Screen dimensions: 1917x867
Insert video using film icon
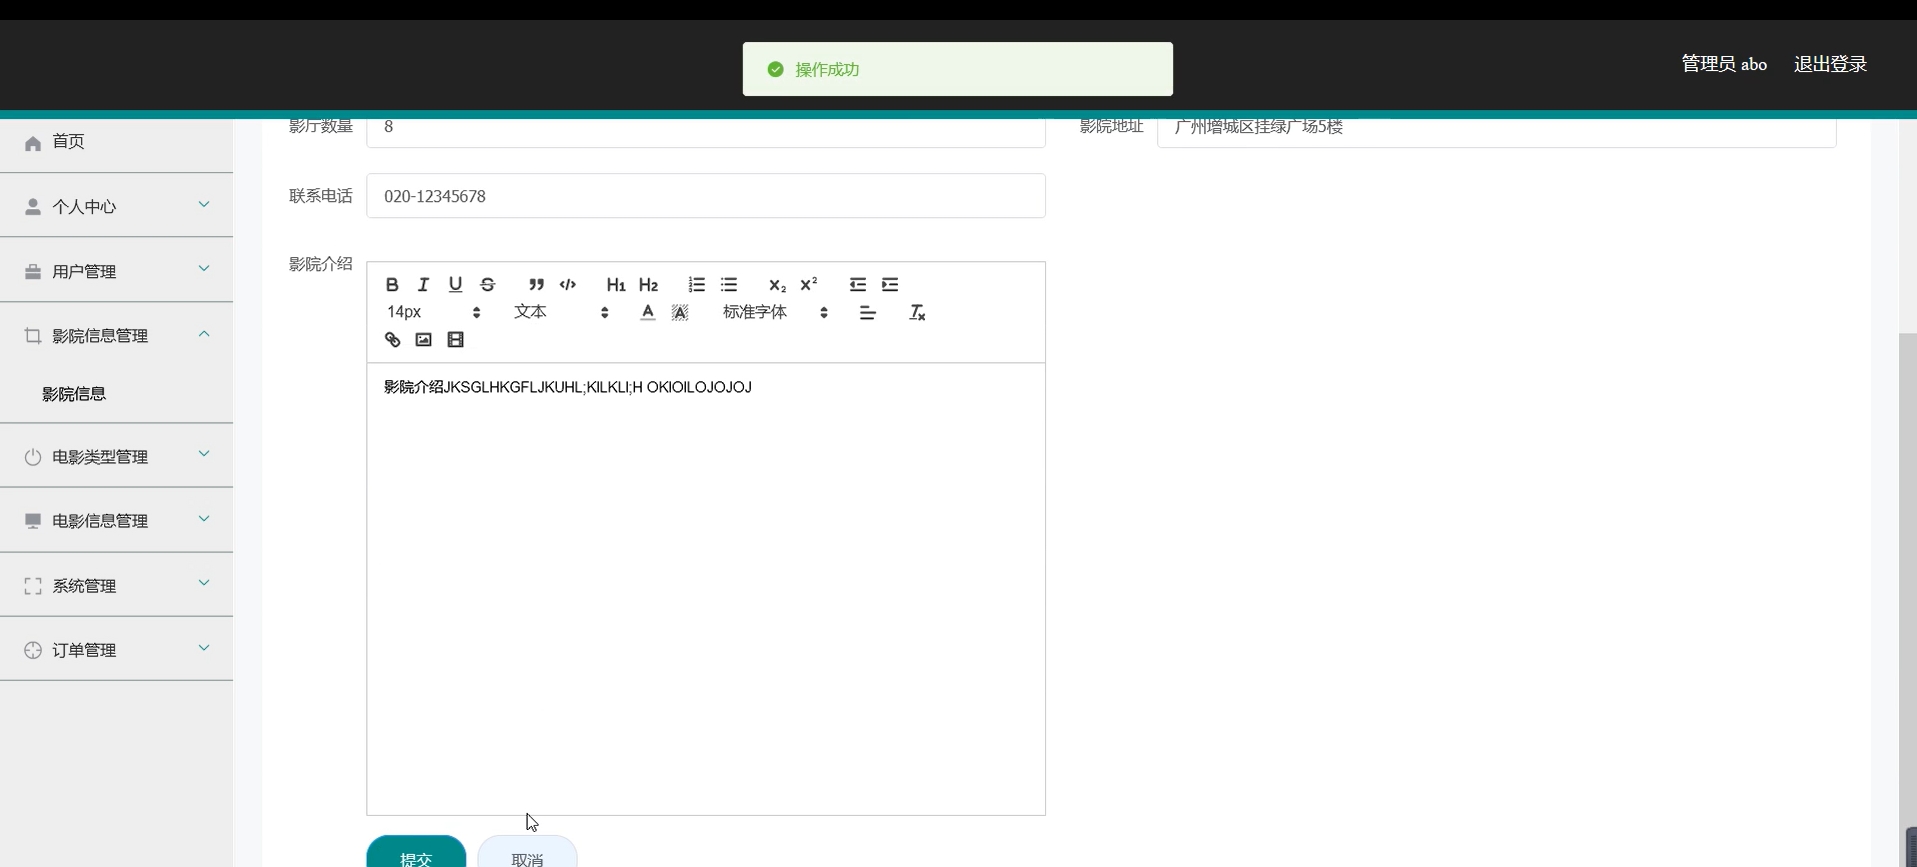click(456, 340)
